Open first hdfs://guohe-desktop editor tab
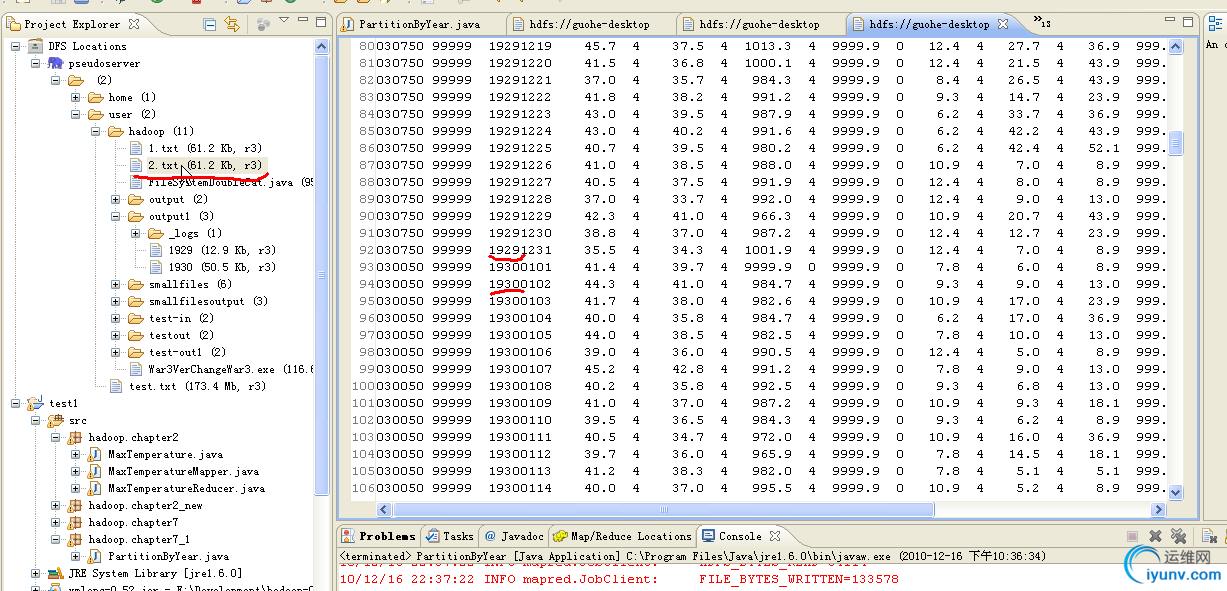The width and height of the screenshot is (1227, 591). point(590,24)
